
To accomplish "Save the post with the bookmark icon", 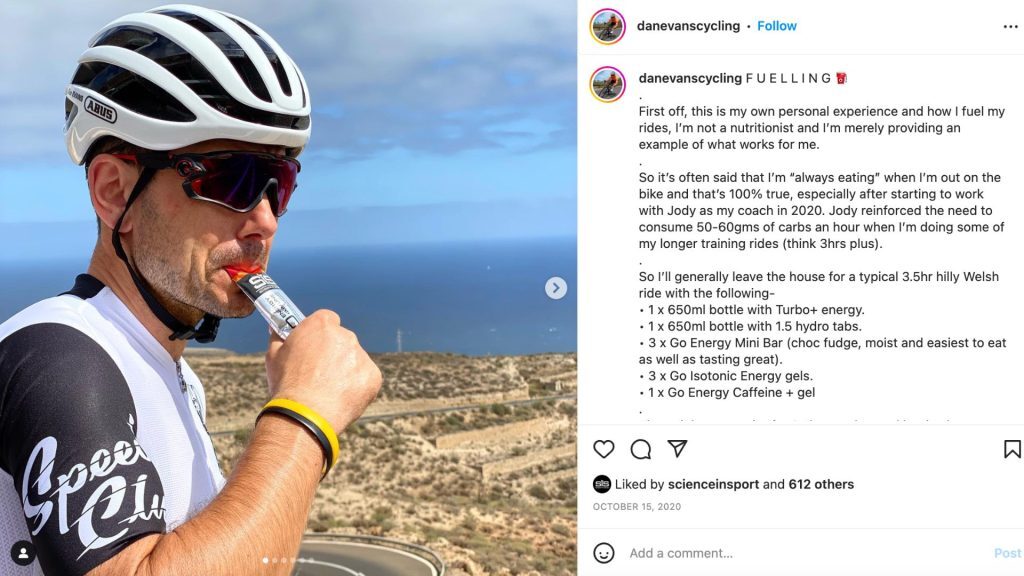I will coord(1012,449).
